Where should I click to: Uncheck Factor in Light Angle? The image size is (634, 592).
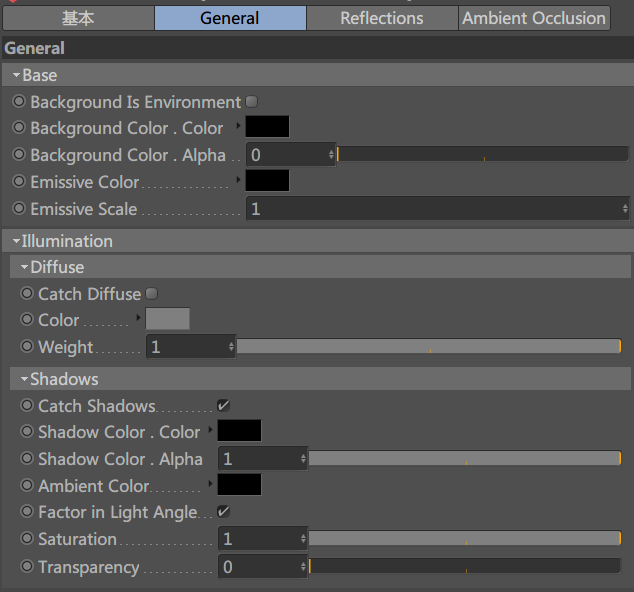coord(224,512)
